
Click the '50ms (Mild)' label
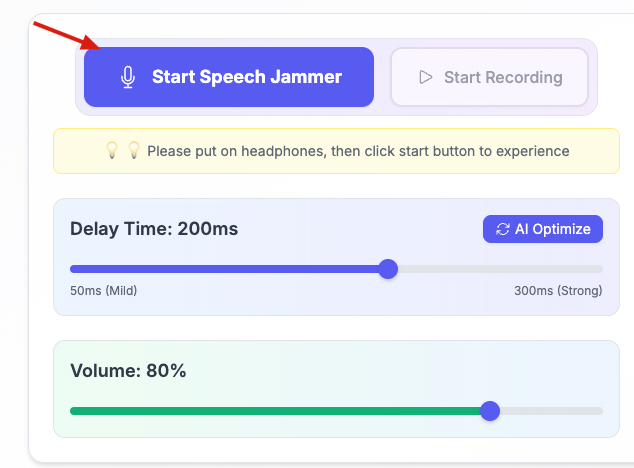[x=104, y=290]
